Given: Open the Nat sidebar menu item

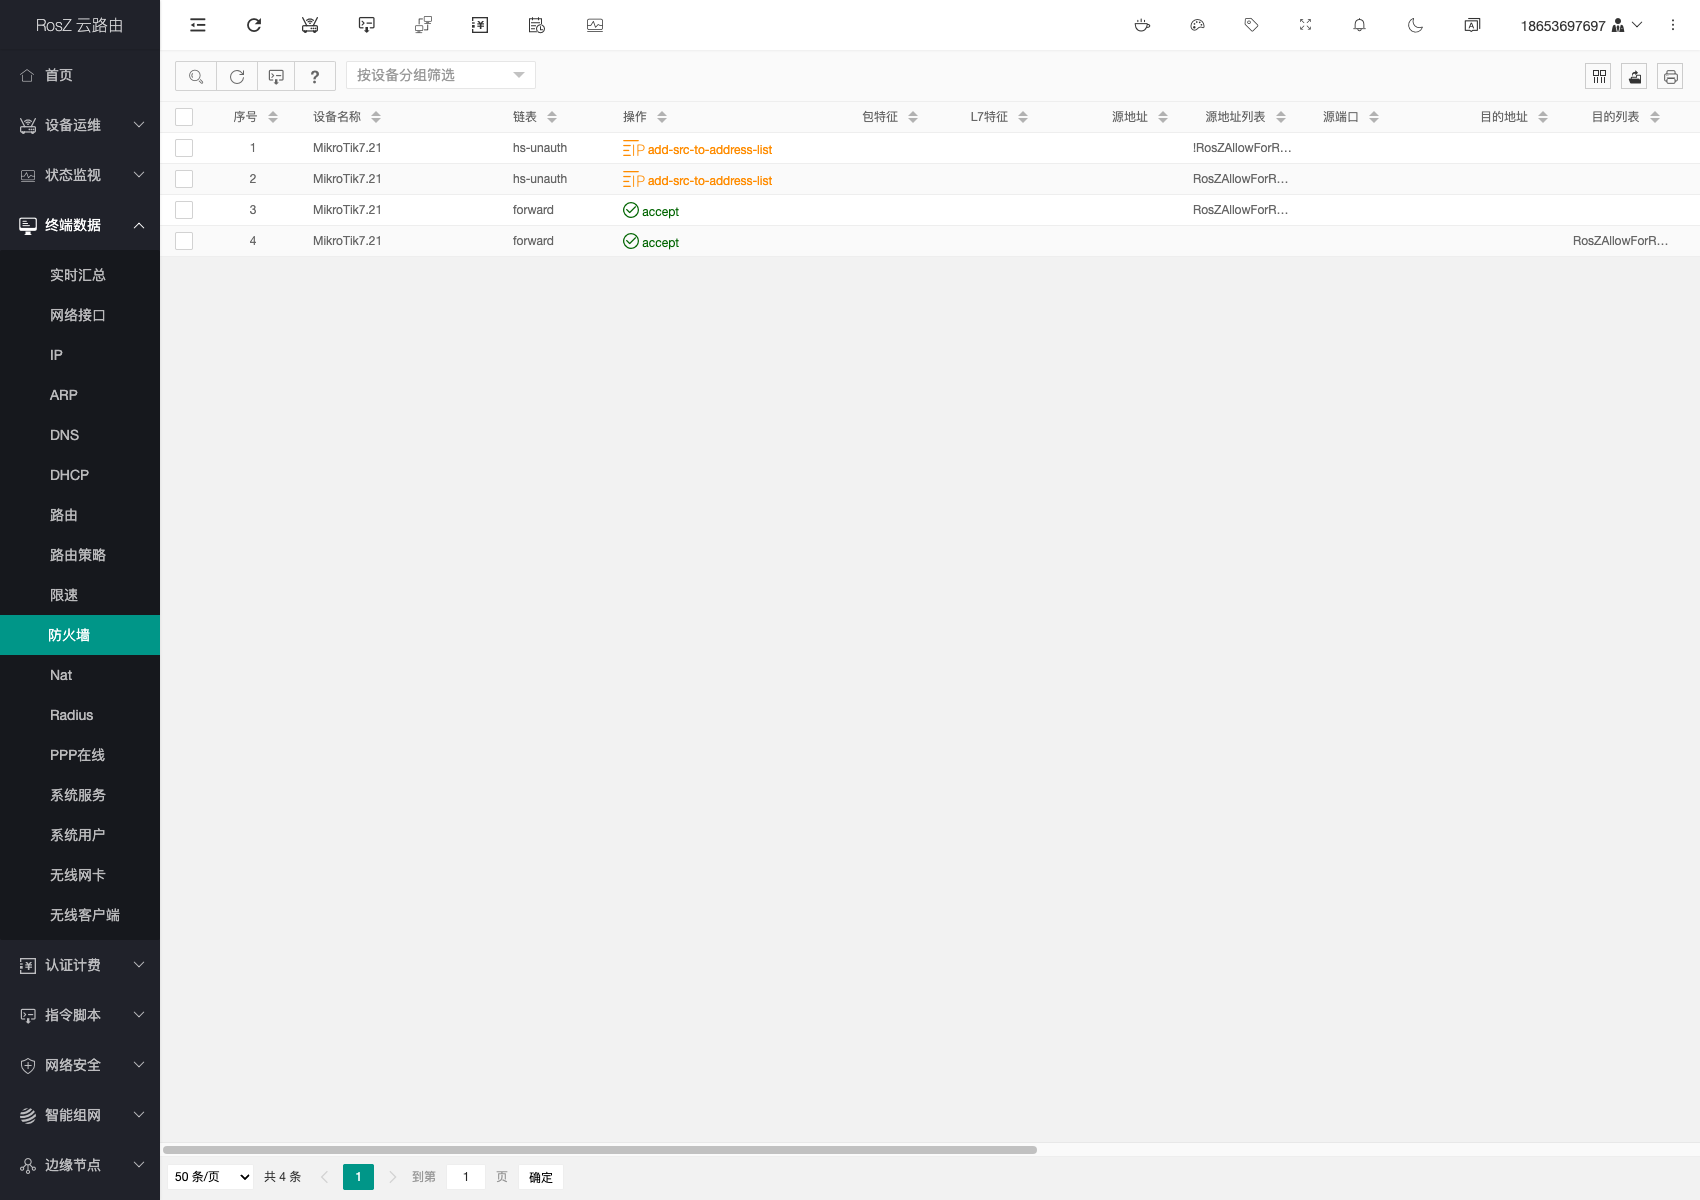Looking at the screenshot, I should (61, 675).
